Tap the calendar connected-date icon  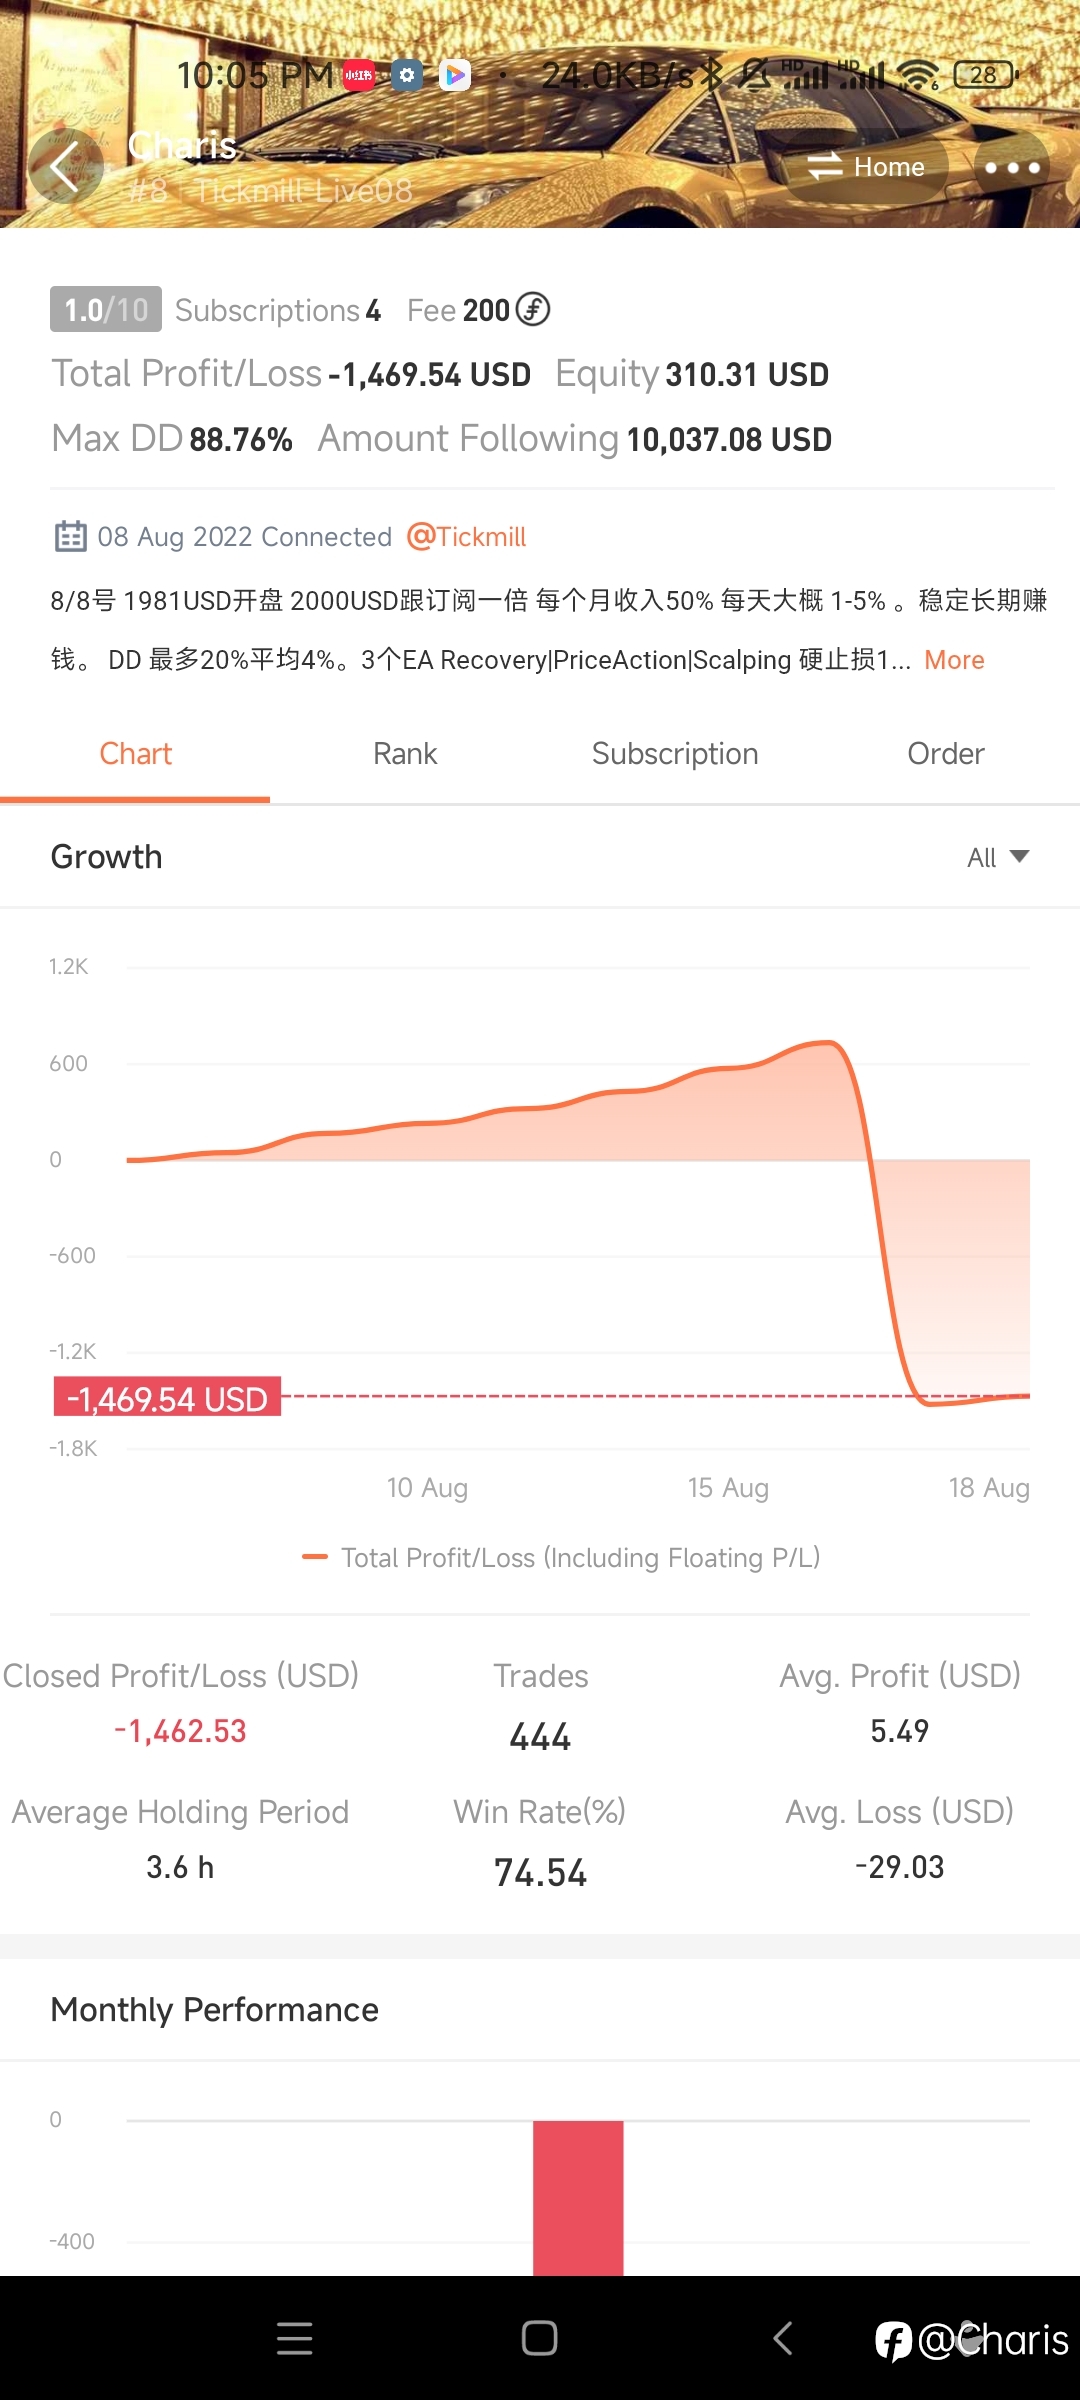pyautogui.click(x=70, y=537)
